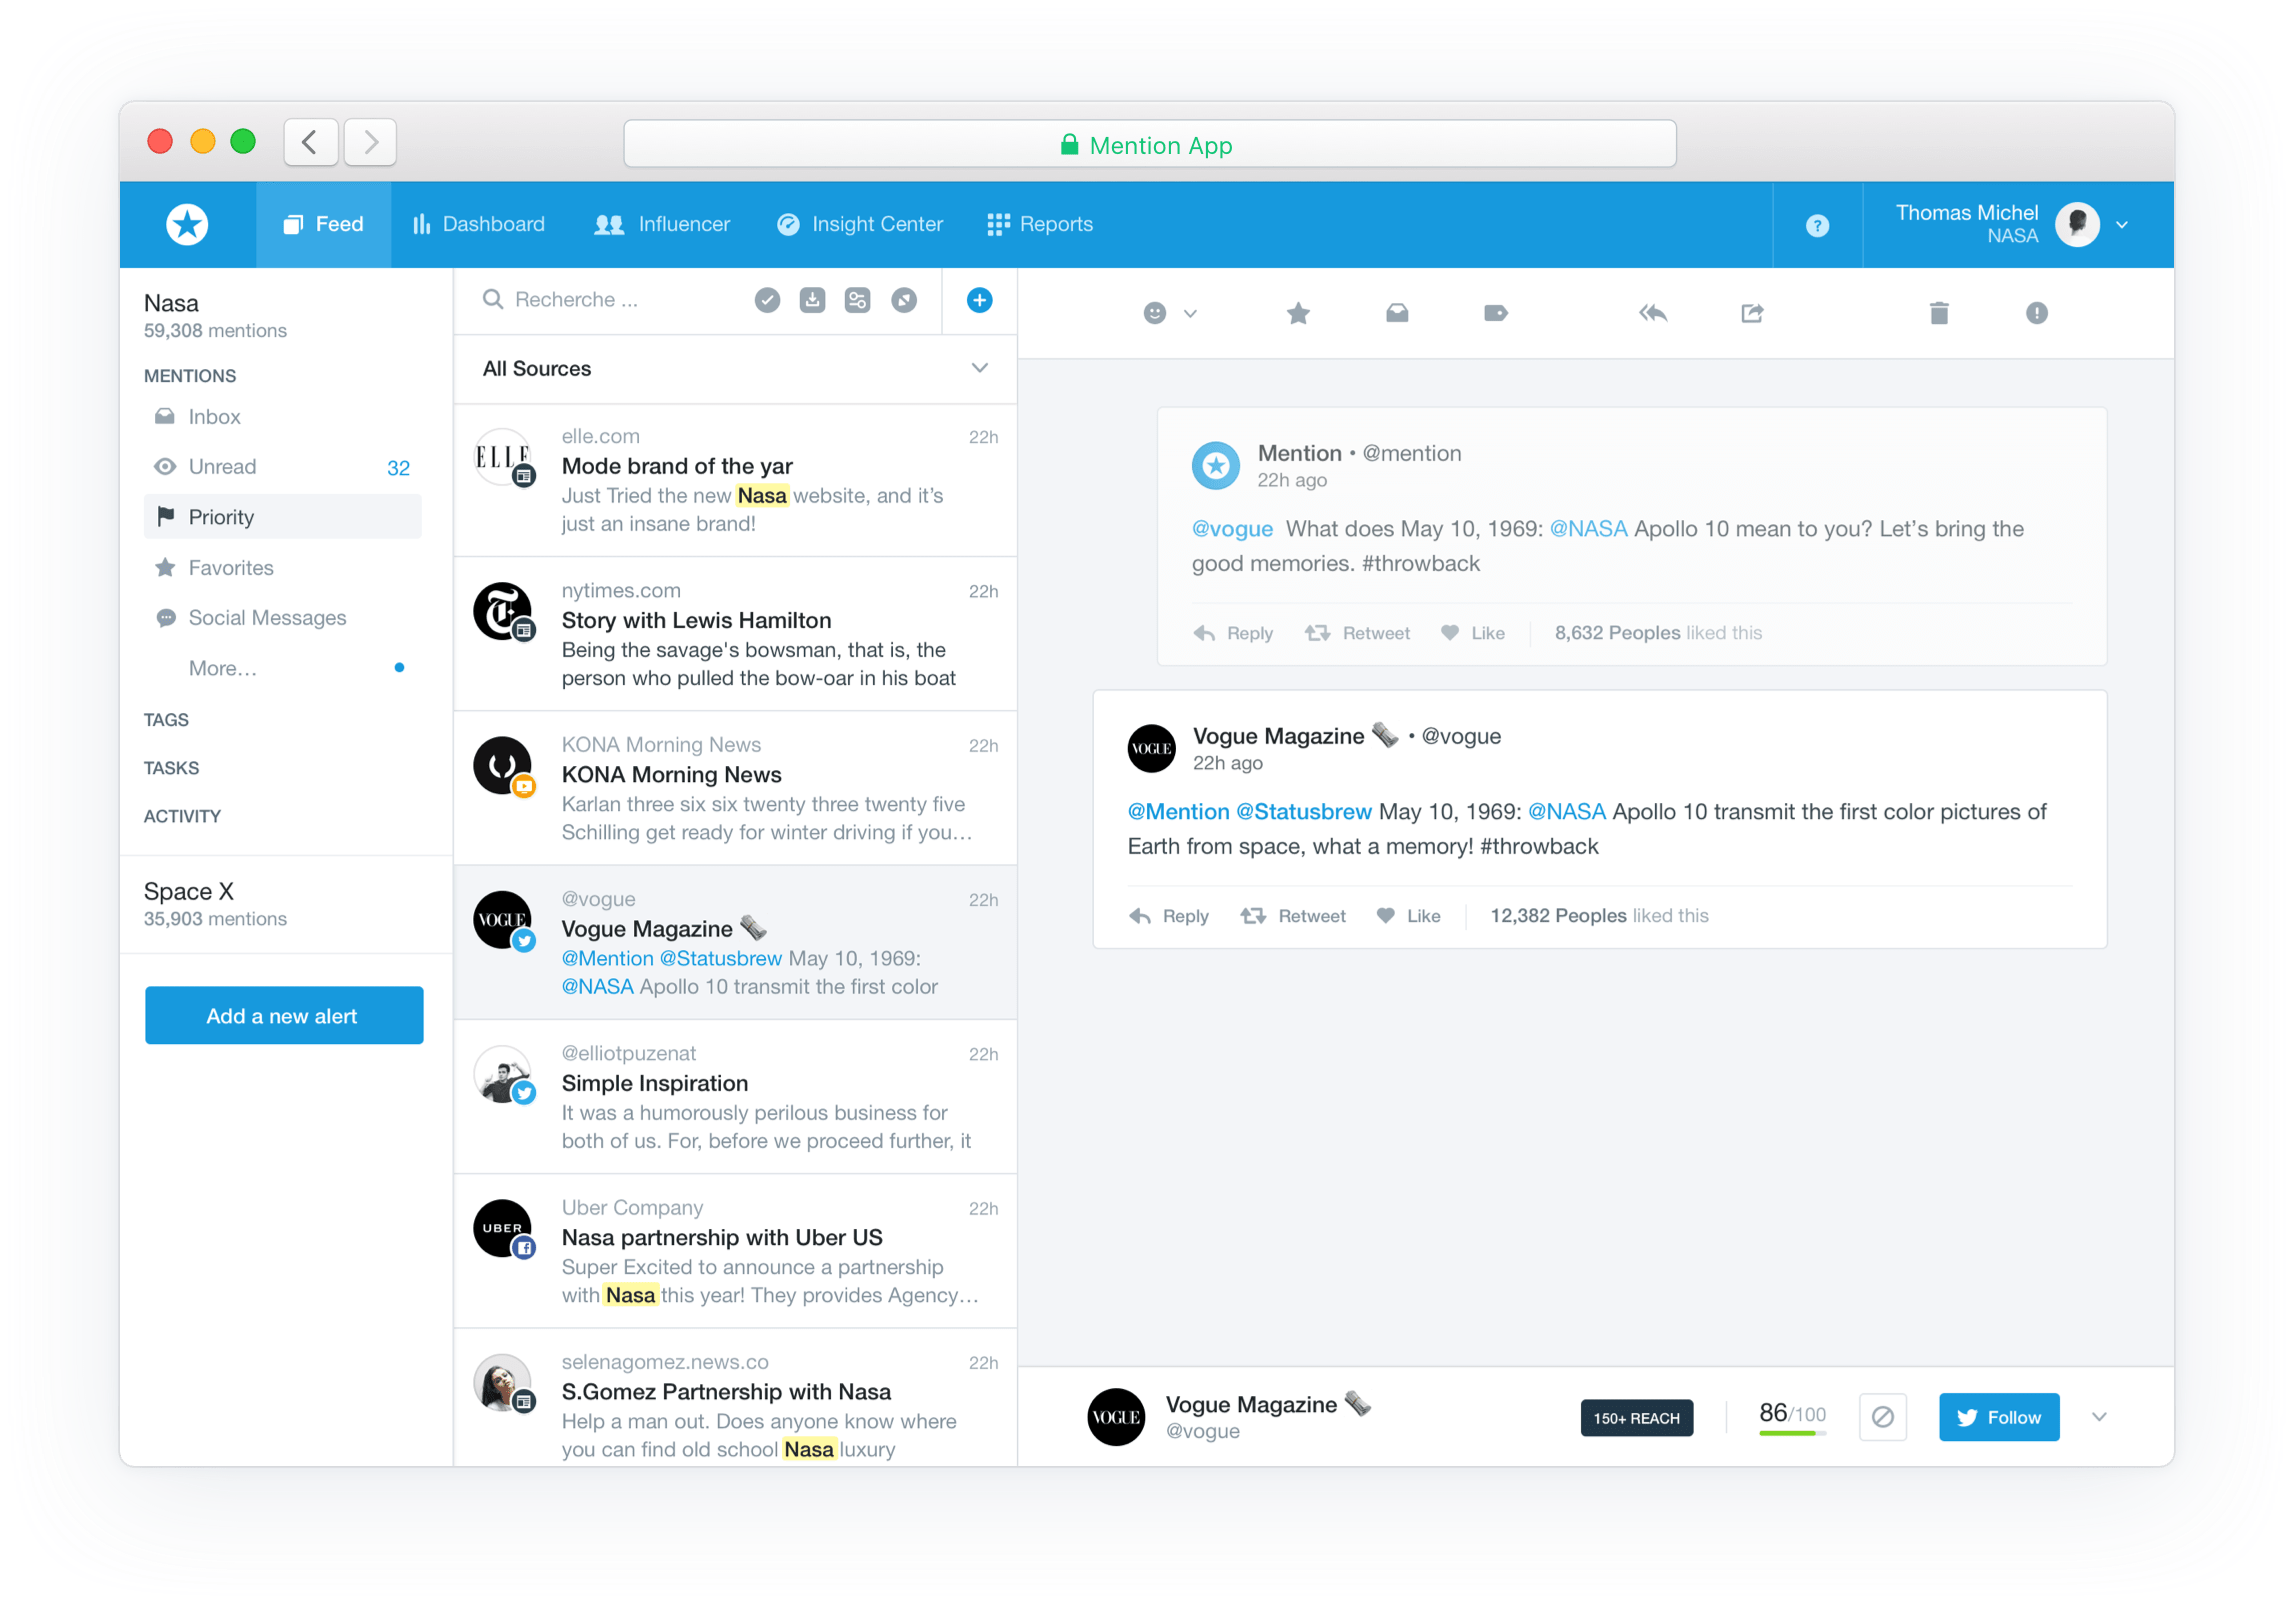2294x1604 pixels.
Task: Select the Nasa alert heading
Action: 171,303
